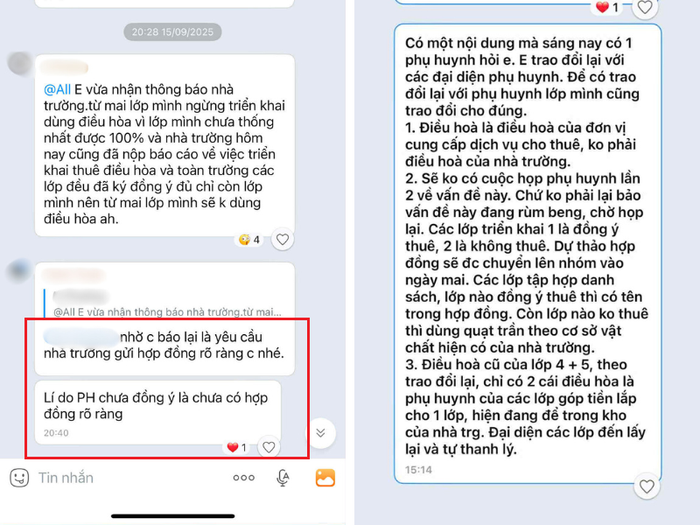Image resolution: width=700 pixels, height=525 pixels.
Task: Jump to latest messages with double-chevron button
Action: pyautogui.click(x=321, y=433)
